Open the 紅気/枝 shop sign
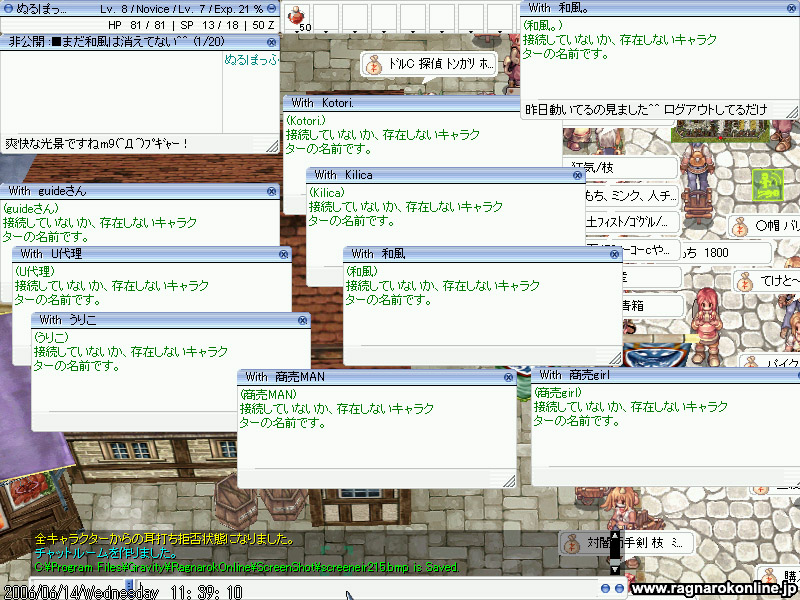 click(x=621, y=167)
